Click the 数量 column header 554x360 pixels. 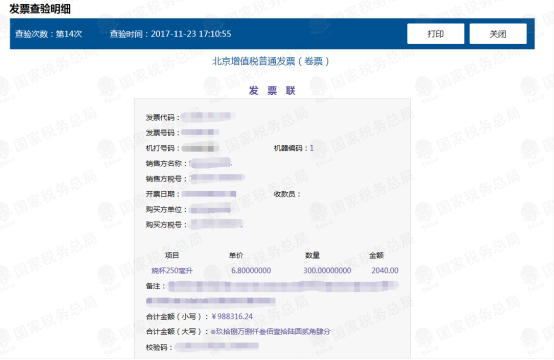(312, 255)
